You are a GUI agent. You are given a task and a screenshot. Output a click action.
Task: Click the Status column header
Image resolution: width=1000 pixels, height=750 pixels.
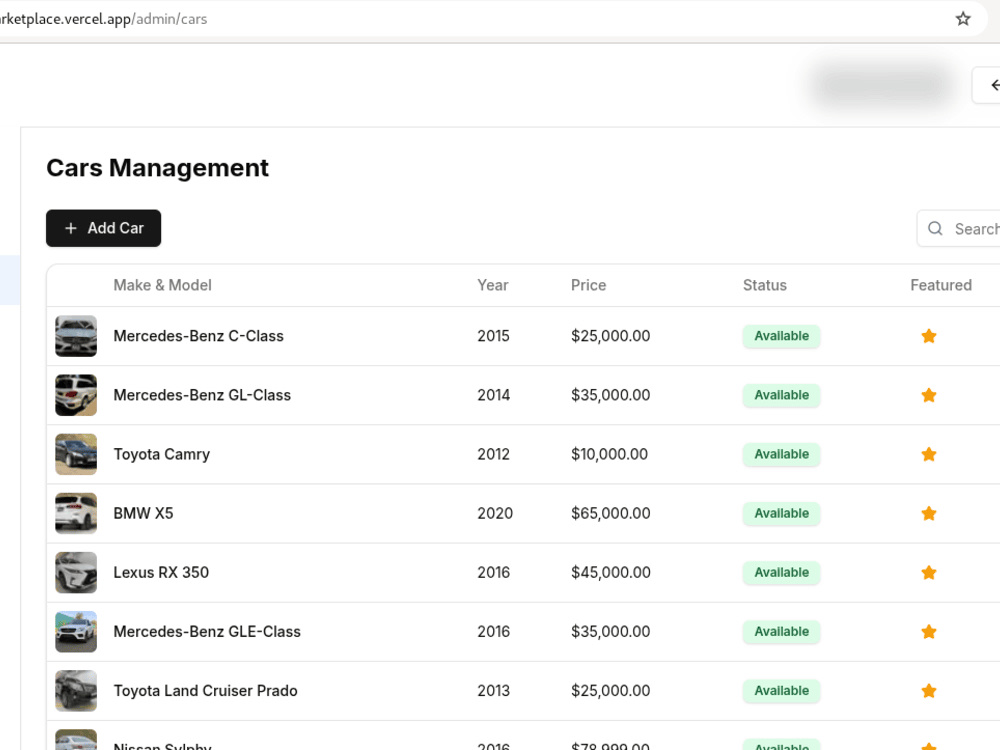tap(765, 285)
